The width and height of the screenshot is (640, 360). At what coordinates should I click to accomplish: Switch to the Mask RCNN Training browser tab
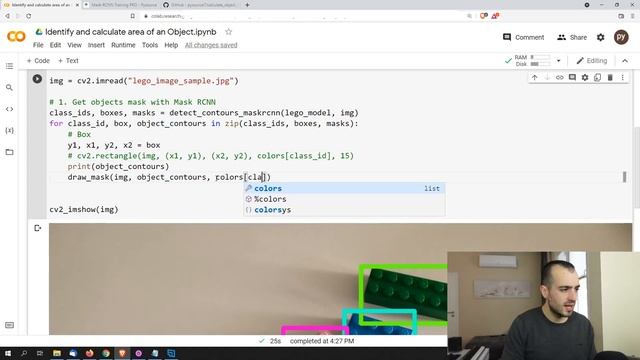pyautogui.click(x=124, y=5)
